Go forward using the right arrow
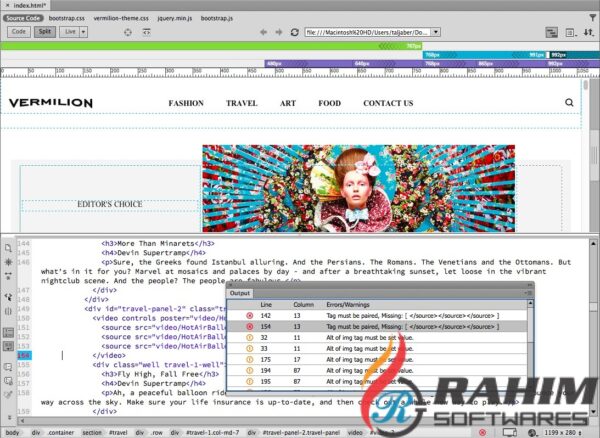600x438 pixels. point(279,32)
